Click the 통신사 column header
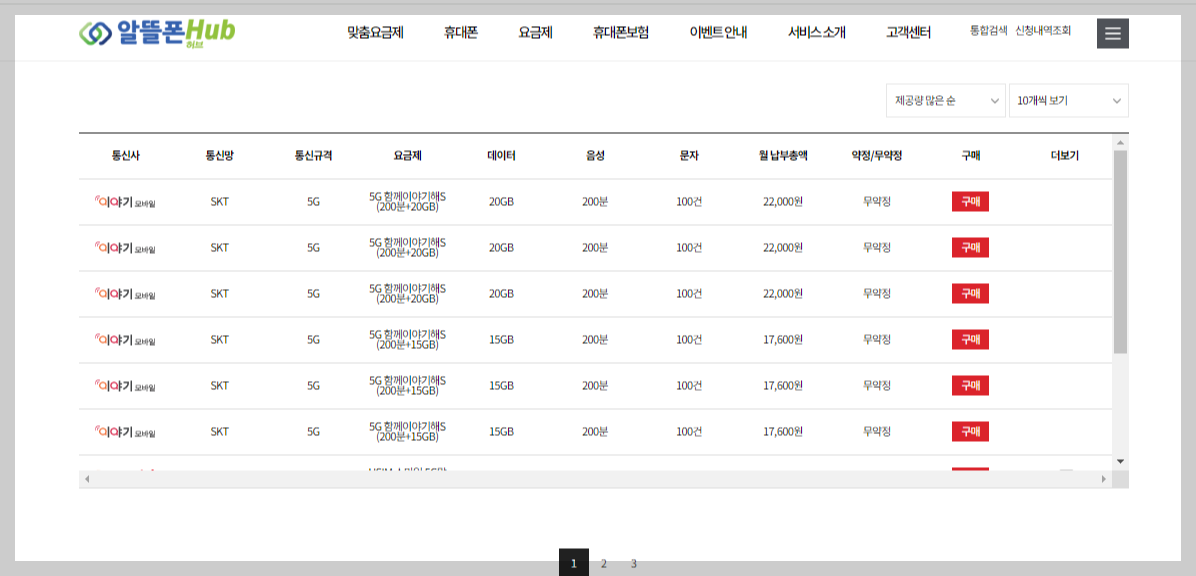The height and width of the screenshot is (576, 1196). tap(125, 156)
